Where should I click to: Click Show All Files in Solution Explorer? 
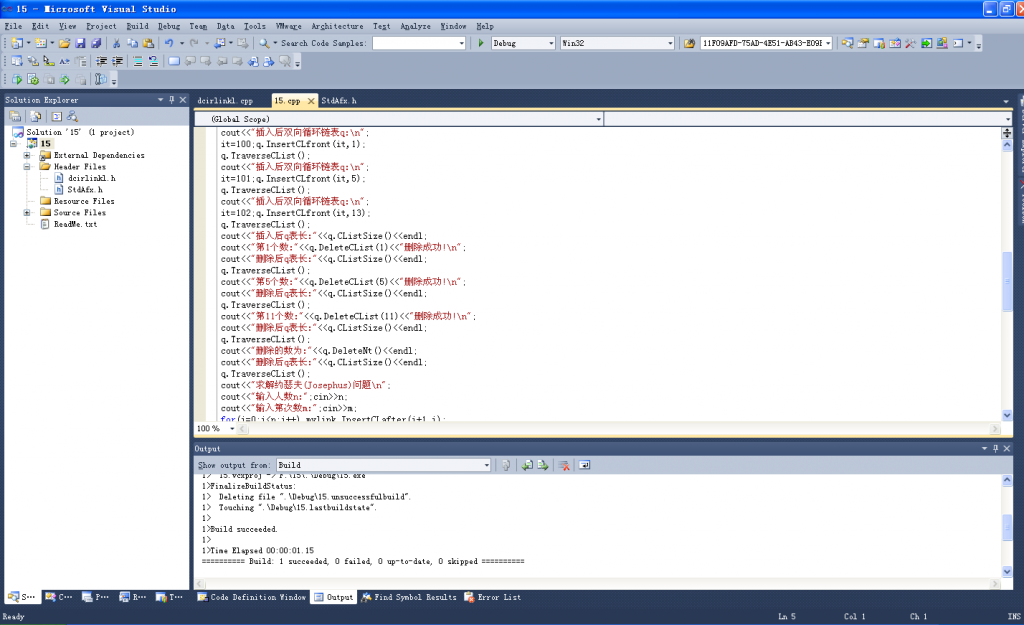click(35, 116)
